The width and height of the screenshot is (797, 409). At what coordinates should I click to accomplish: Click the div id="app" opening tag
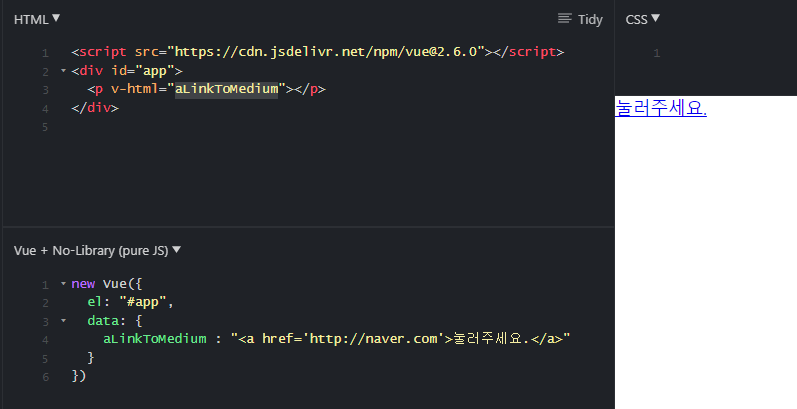tap(127, 71)
